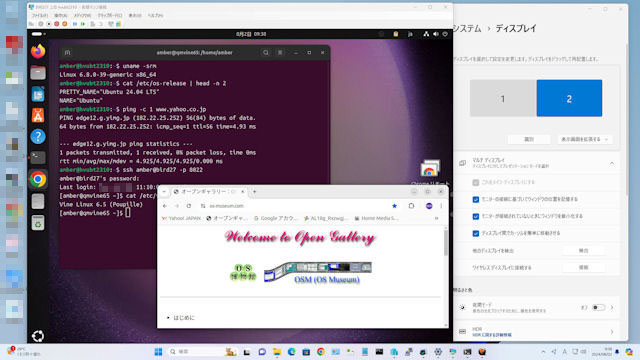Open the Google account bookmark
Image resolution: width=640 pixels, height=360 pixels.
(x=275, y=218)
